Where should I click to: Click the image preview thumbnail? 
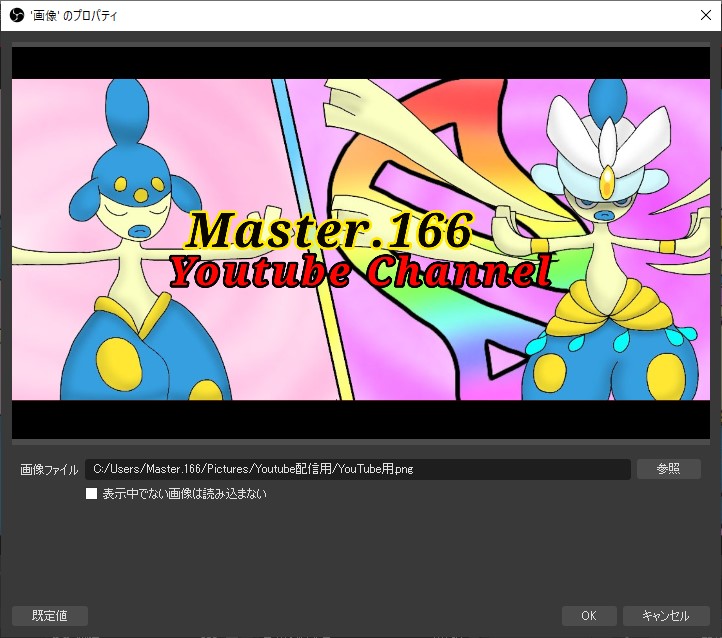361,243
